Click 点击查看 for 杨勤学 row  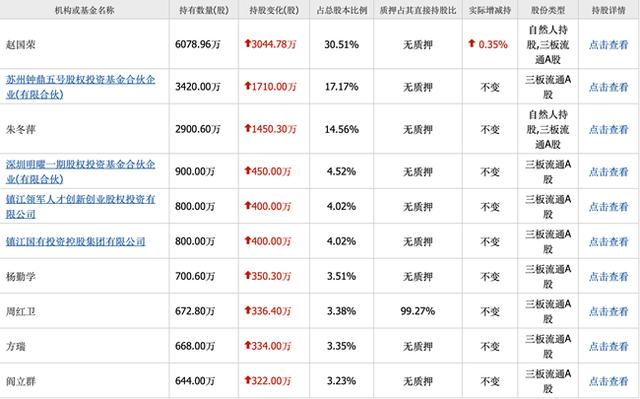(x=609, y=277)
